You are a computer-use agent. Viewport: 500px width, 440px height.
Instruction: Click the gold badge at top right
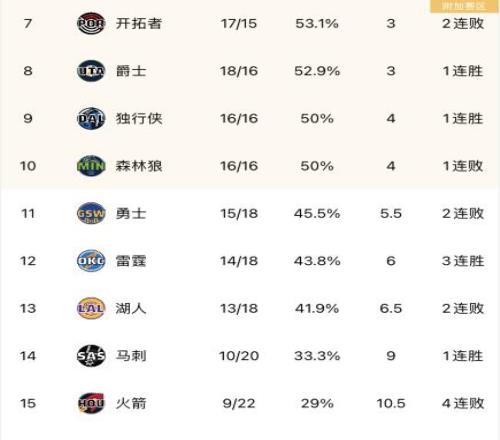point(464,6)
